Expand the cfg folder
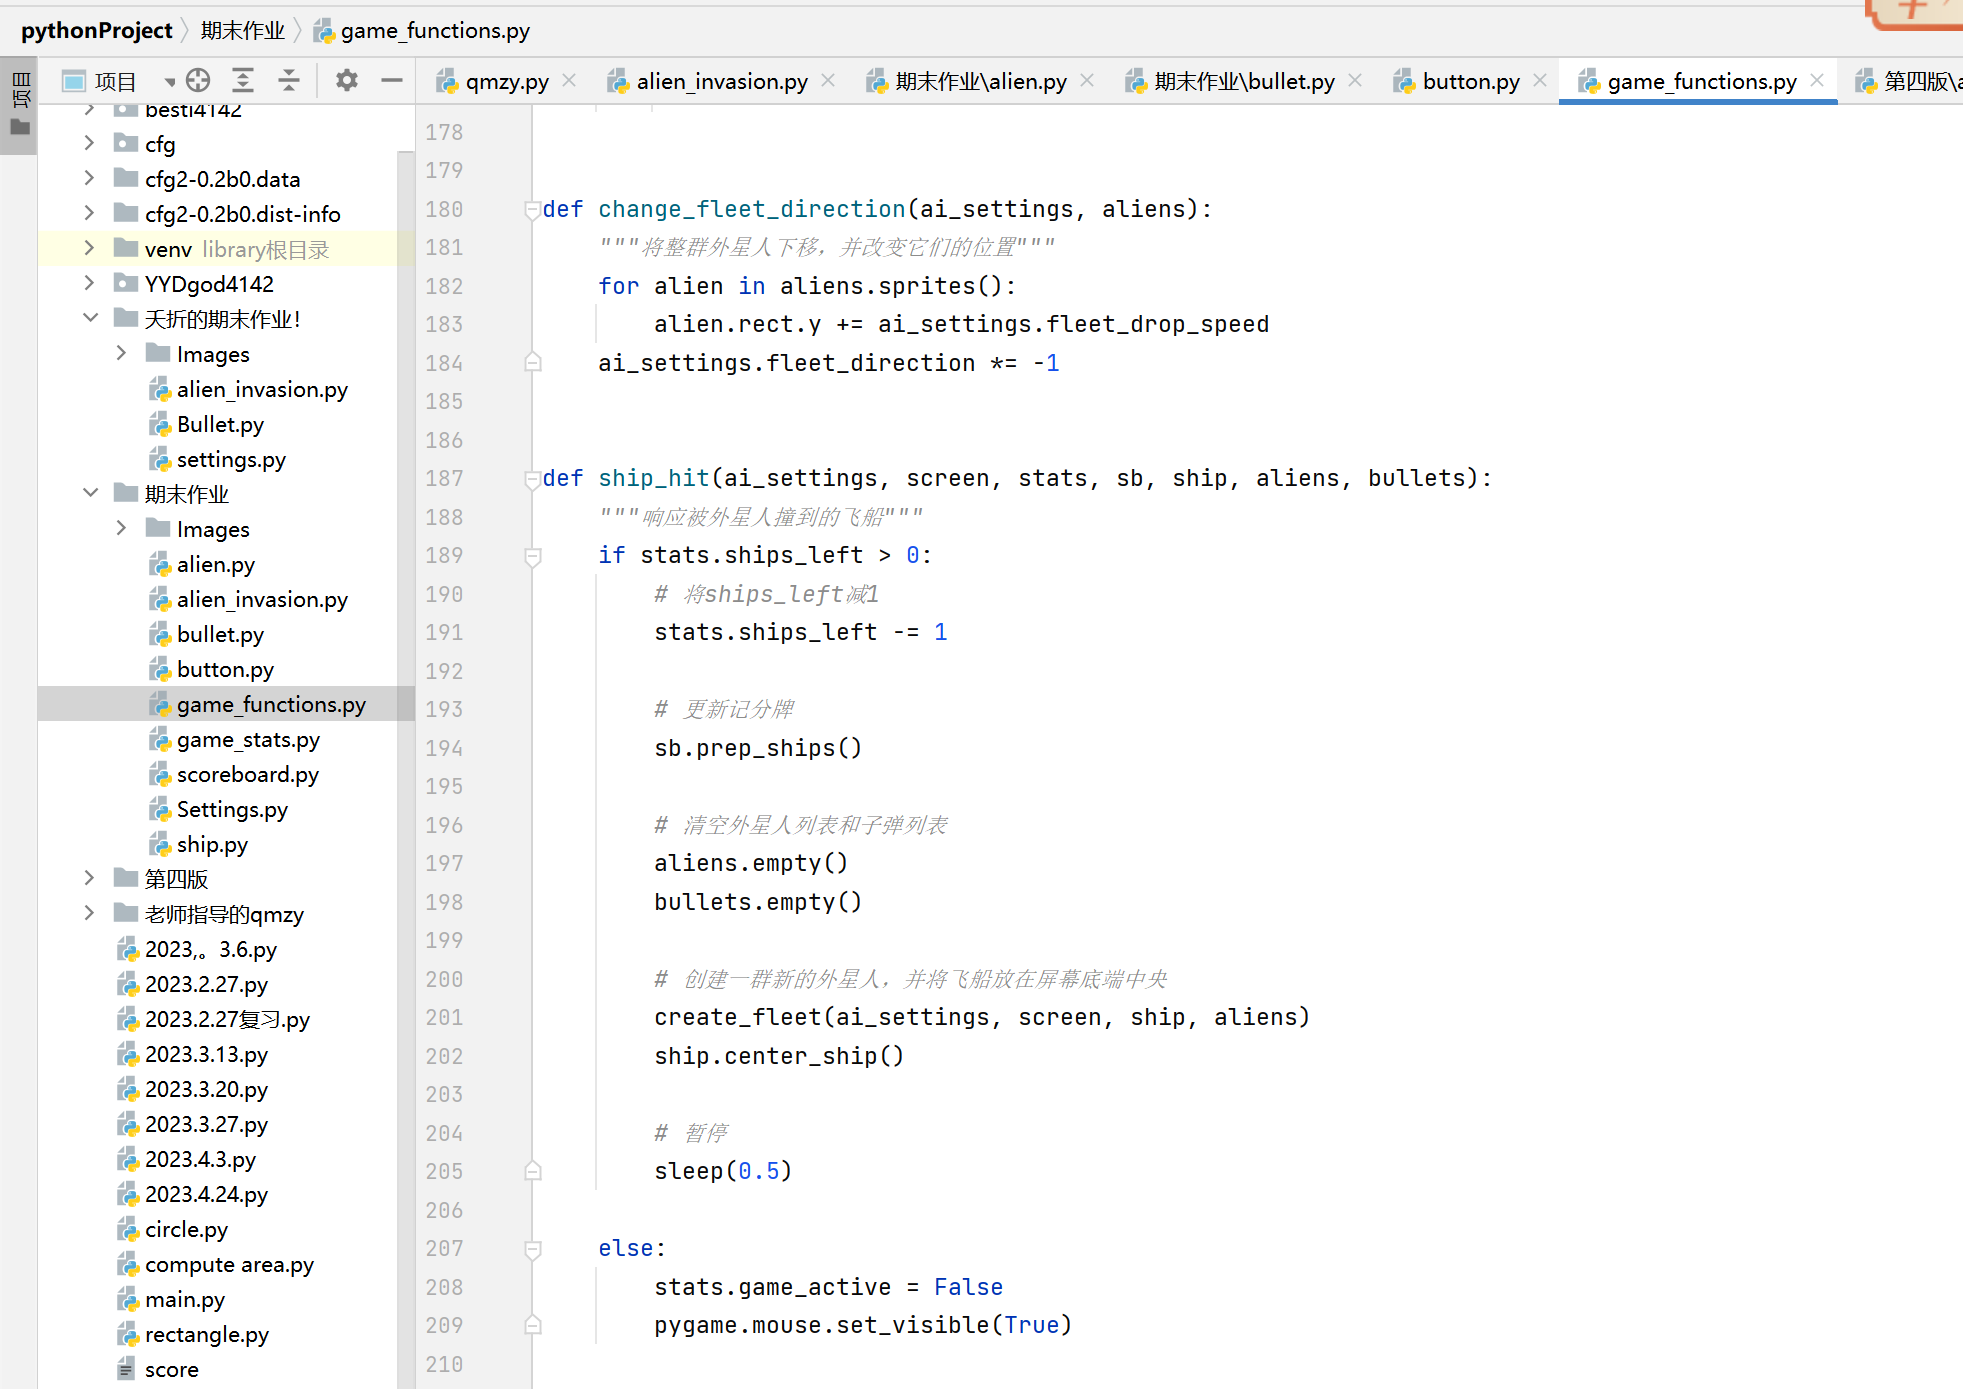The width and height of the screenshot is (1963, 1389). pos(89,143)
